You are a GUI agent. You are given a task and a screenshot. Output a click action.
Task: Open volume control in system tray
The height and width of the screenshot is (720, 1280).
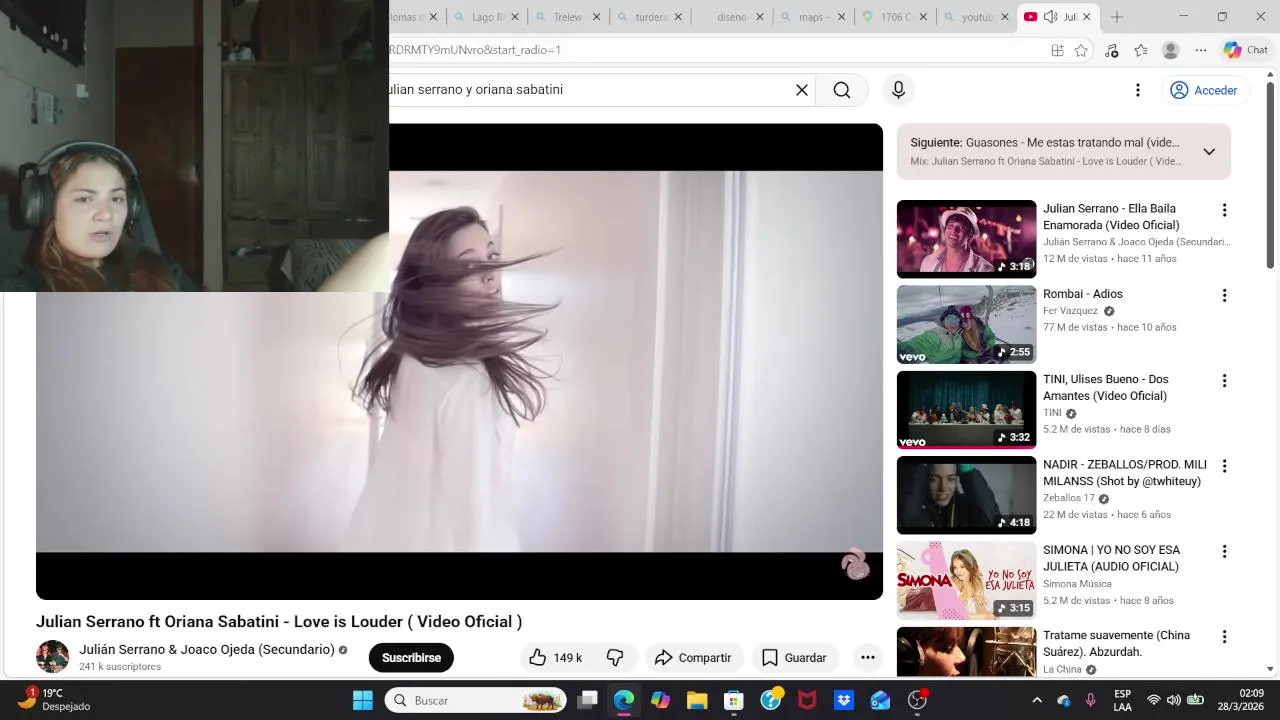[1174, 700]
